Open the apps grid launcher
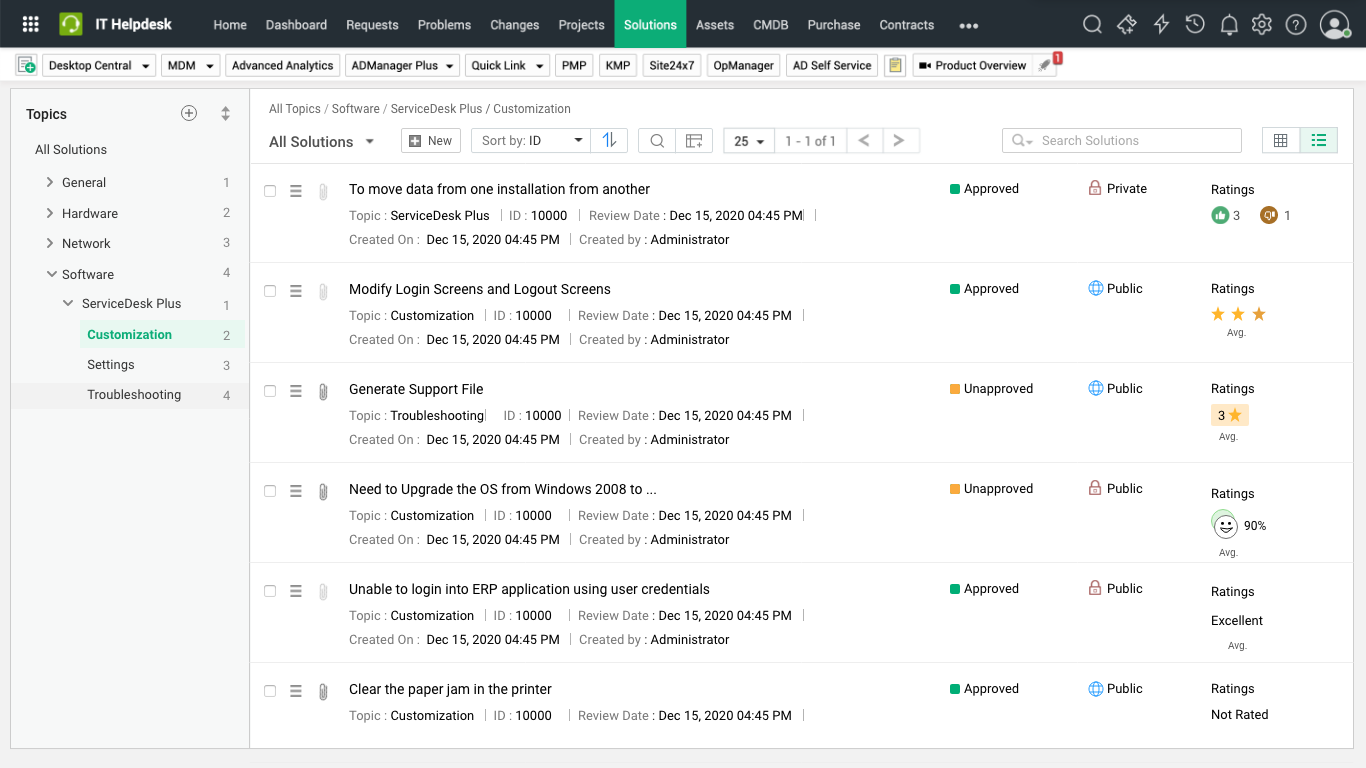1366x768 pixels. [31, 24]
